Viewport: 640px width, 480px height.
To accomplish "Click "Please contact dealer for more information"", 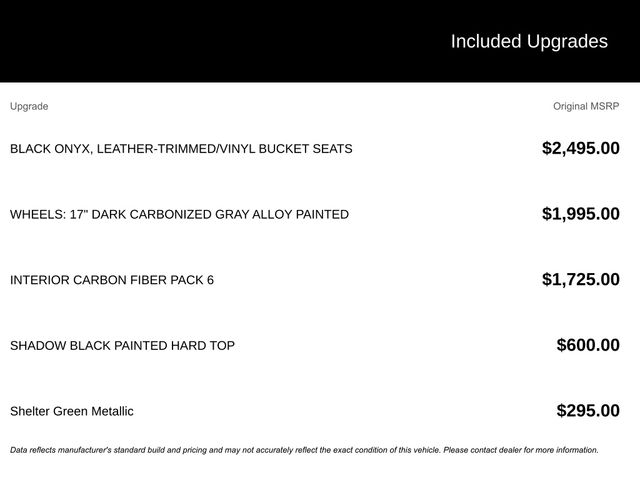I will click(x=521, y=450).
